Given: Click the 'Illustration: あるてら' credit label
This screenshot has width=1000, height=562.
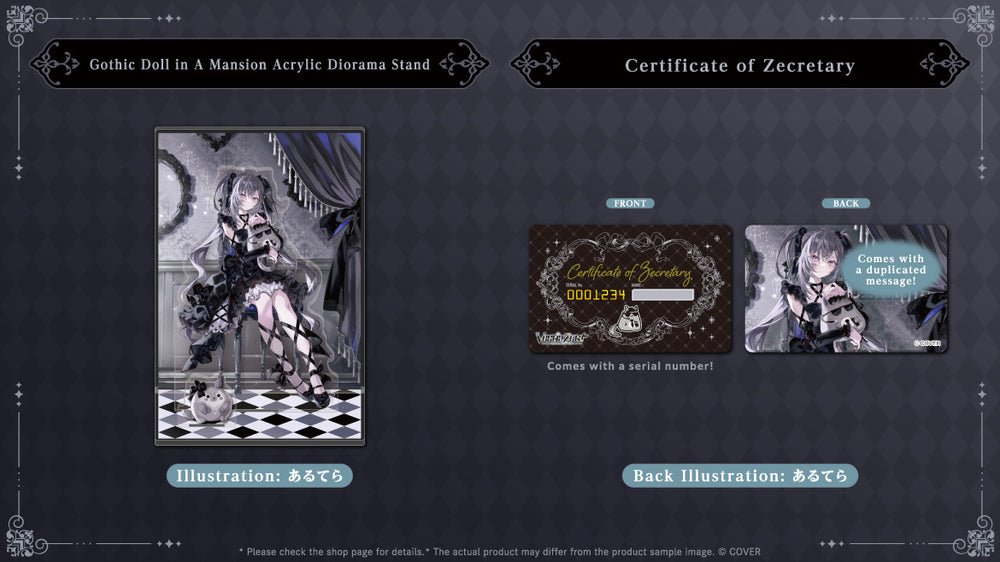Looking at the screenshot, I should pyautogui.click(x=260, y=476).
